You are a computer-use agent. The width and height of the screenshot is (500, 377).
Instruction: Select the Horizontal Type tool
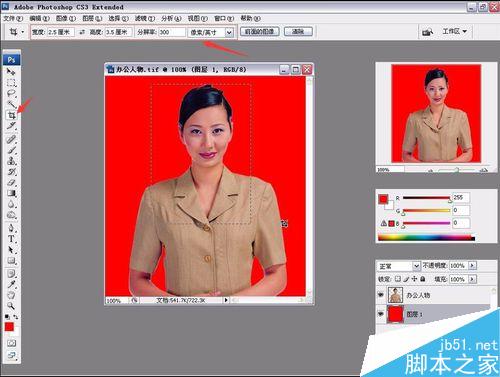pyautogui.click(x=12, y=239)
